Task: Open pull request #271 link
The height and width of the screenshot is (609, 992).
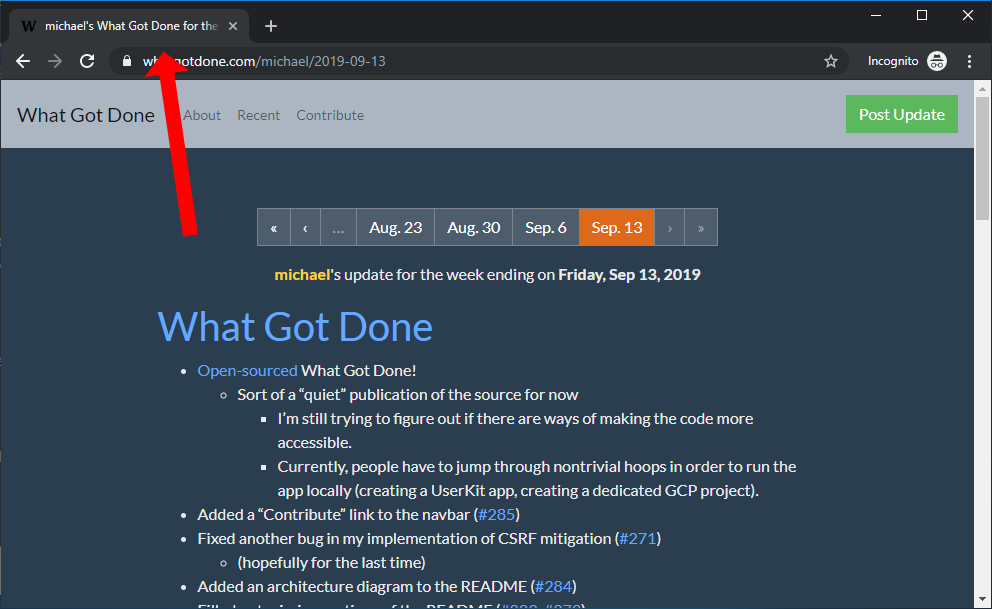Action: click(638, 539)
